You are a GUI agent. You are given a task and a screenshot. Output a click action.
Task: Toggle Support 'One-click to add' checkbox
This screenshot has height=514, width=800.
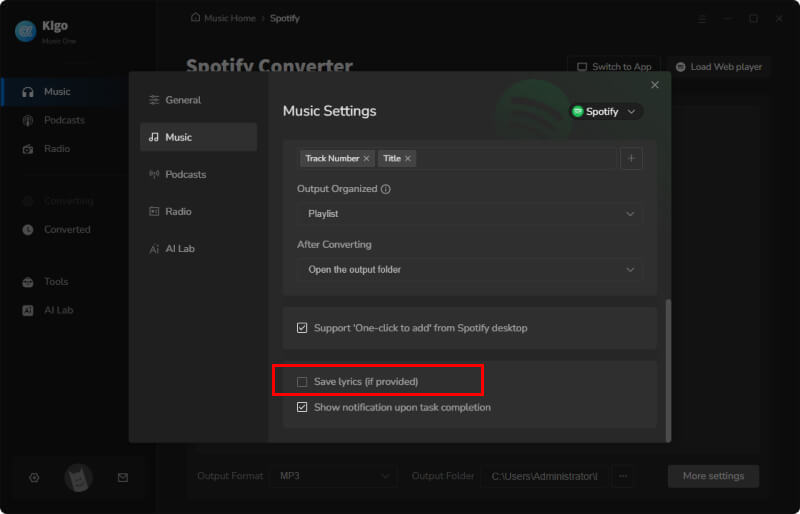302,328
